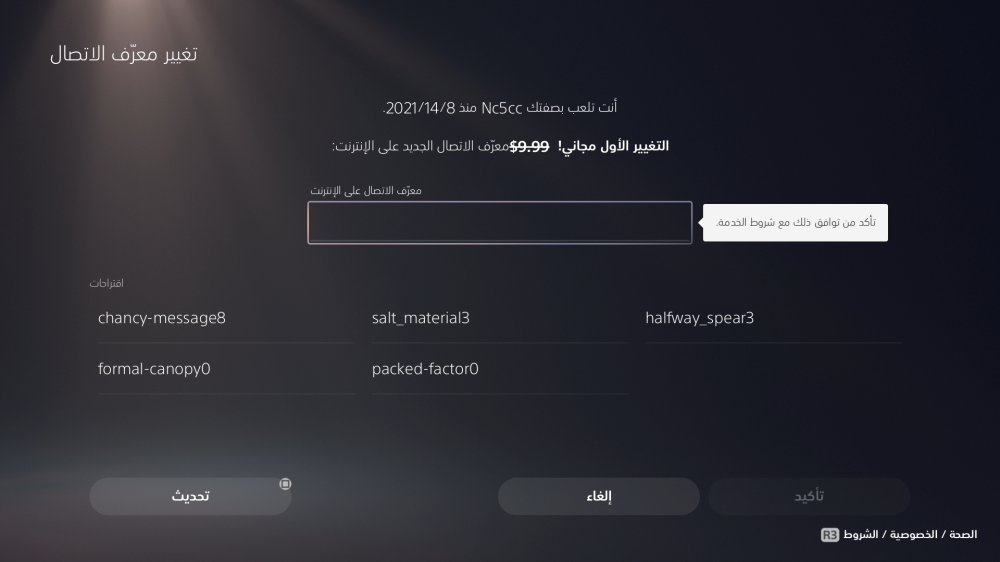Screen dimensions: 1000x562
Task: Choose packed-factor0 as online ID
Action: pyautogui.click(x=500, y=369)
